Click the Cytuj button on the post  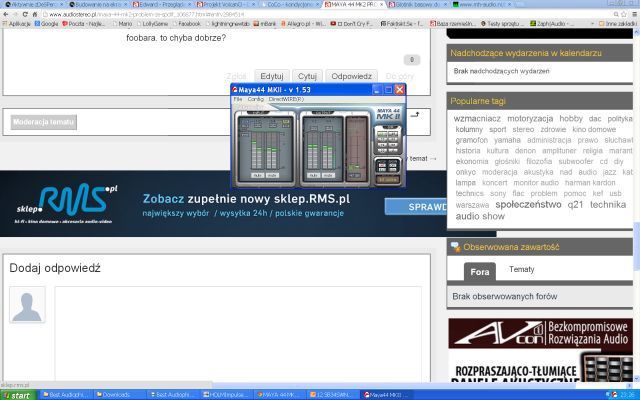(307, 76)
